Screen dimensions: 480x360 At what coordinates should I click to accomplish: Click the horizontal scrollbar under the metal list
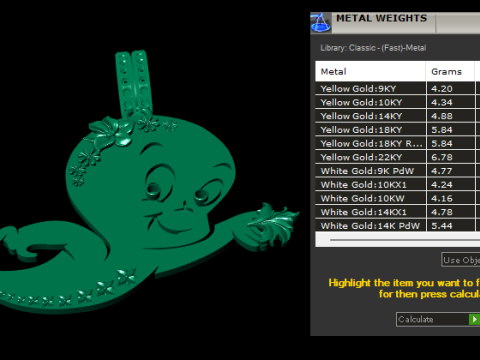(x=398, y=239)
